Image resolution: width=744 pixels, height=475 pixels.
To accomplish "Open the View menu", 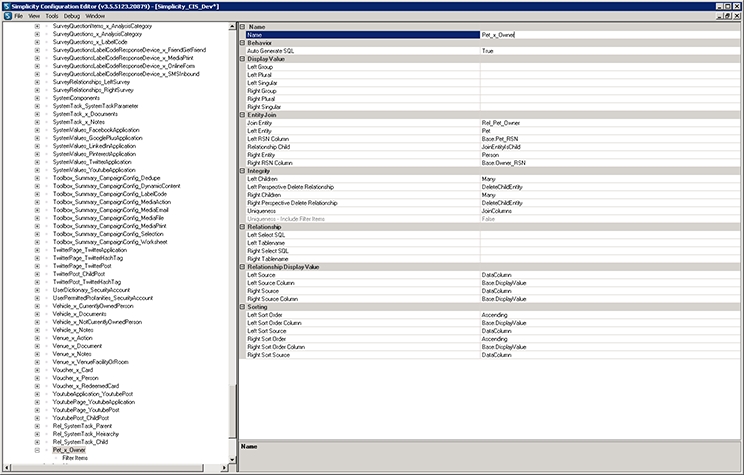I will click(x=34, y=16).
